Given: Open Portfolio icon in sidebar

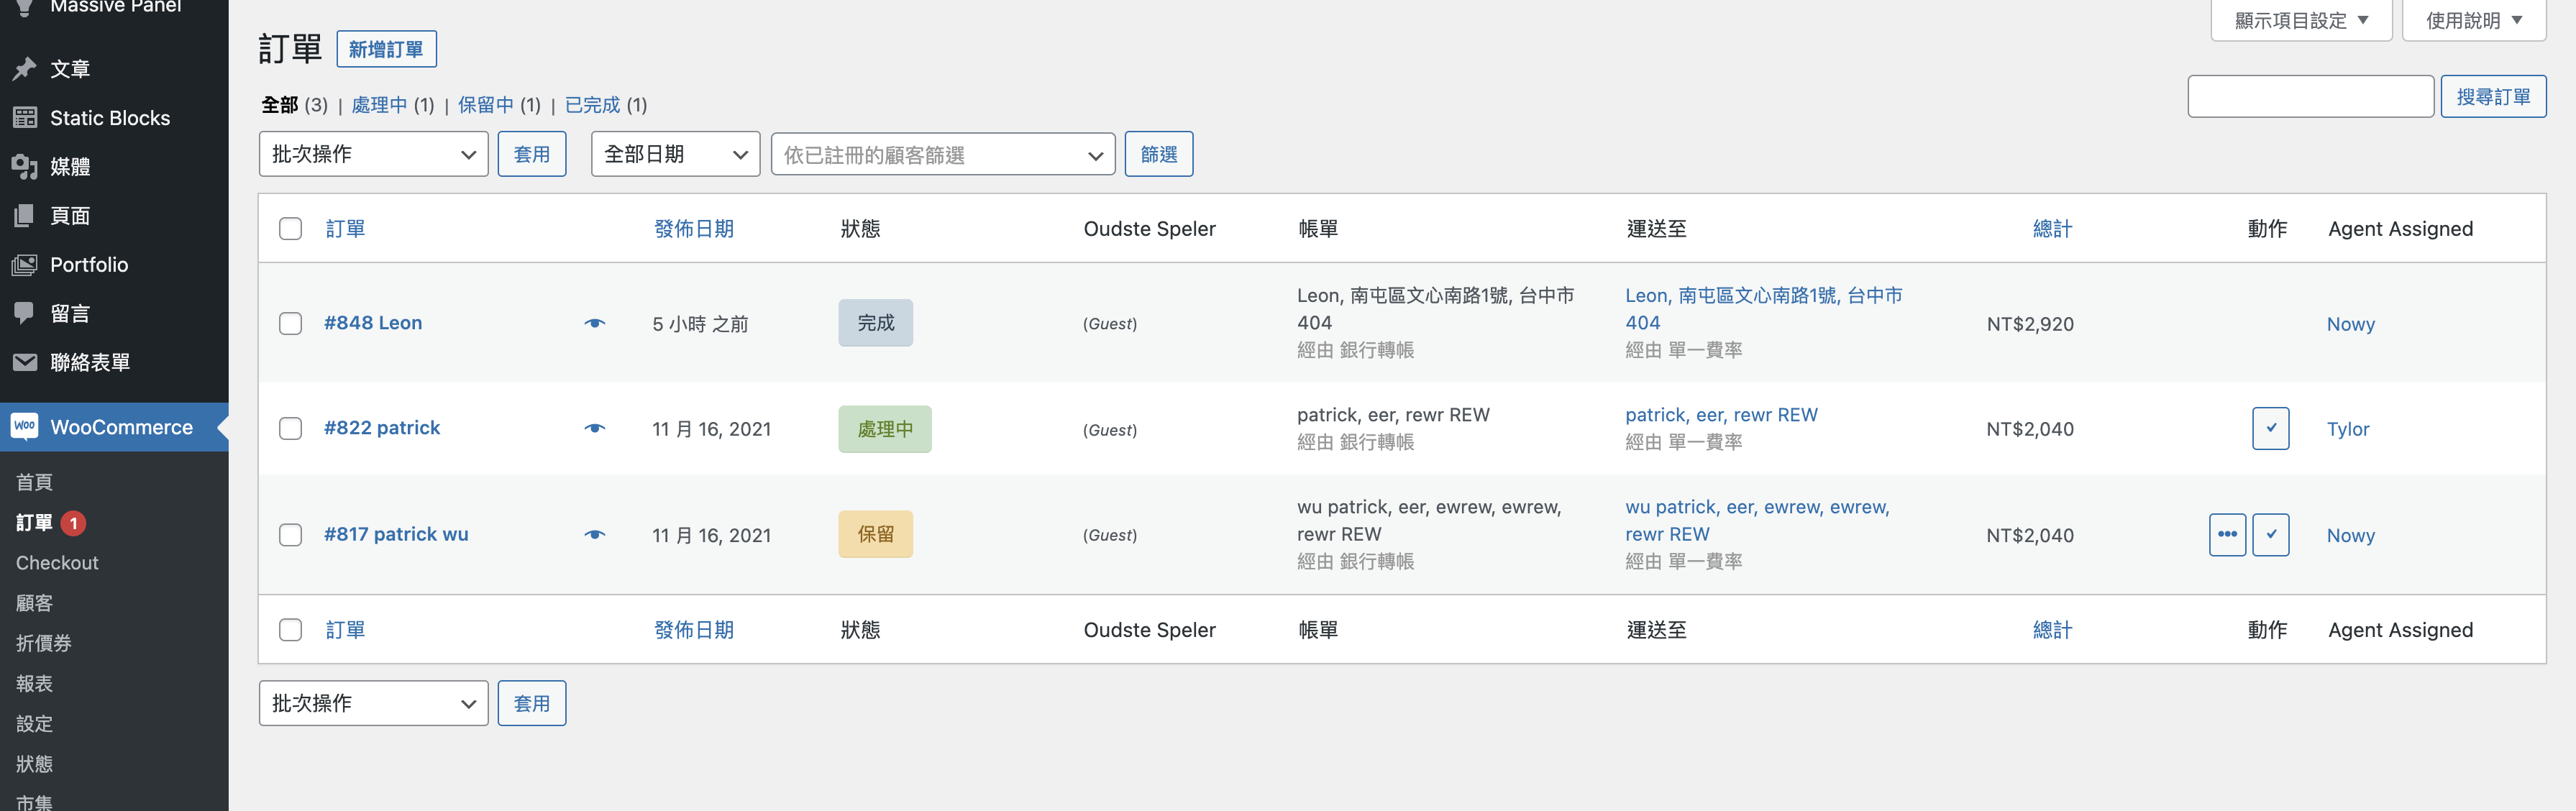Looking at the screenshot, I should [25, 265].
